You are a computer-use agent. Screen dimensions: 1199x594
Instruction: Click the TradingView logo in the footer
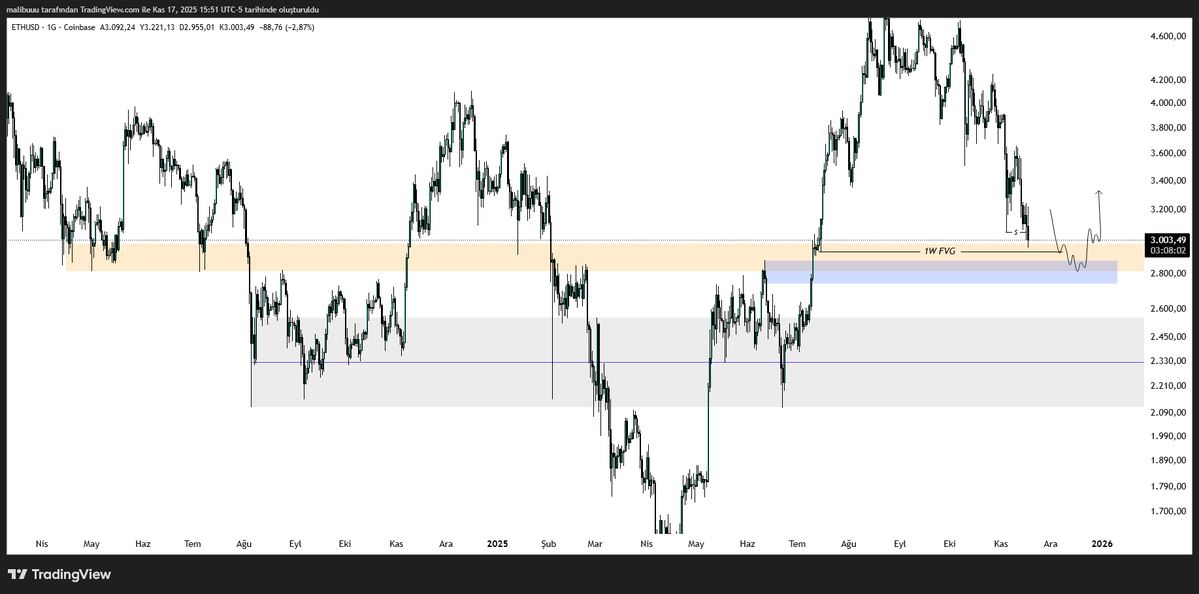60,574
